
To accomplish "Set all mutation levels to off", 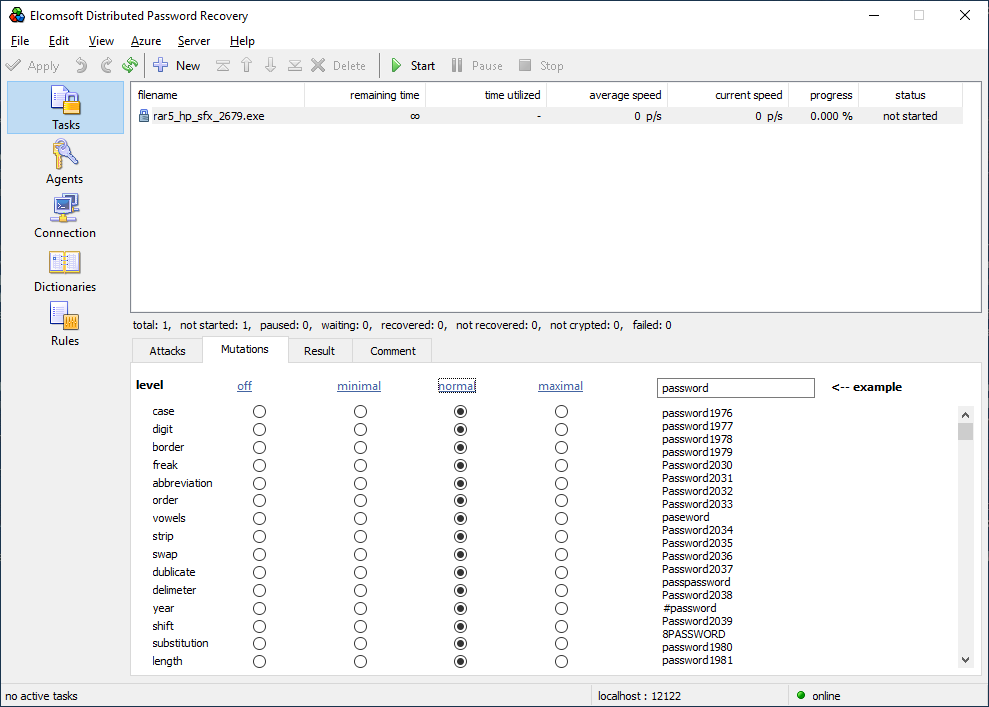I will click(x=244, y=386).
